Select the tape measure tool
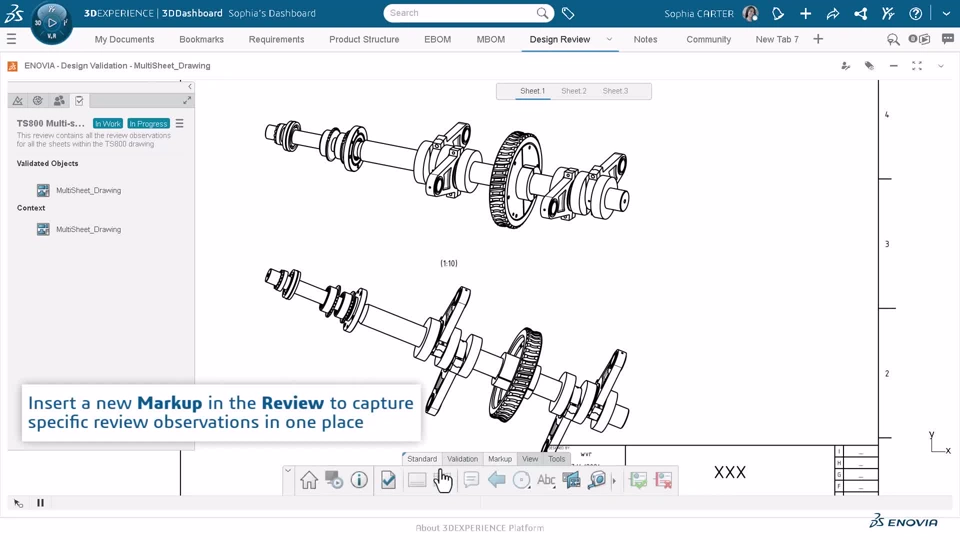This screenshot has width=960, height=540. point(597,480)
